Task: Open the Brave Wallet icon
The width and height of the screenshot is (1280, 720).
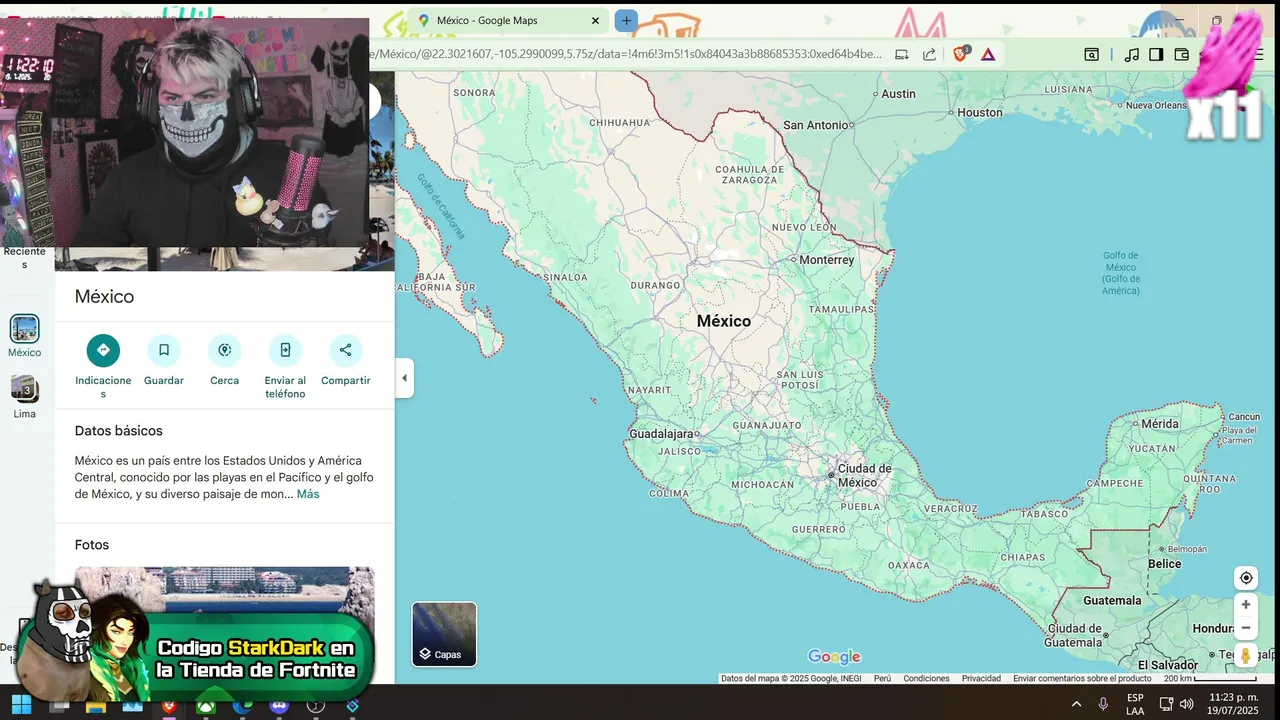Action: pyautogui.click(x=1181, y=54)
